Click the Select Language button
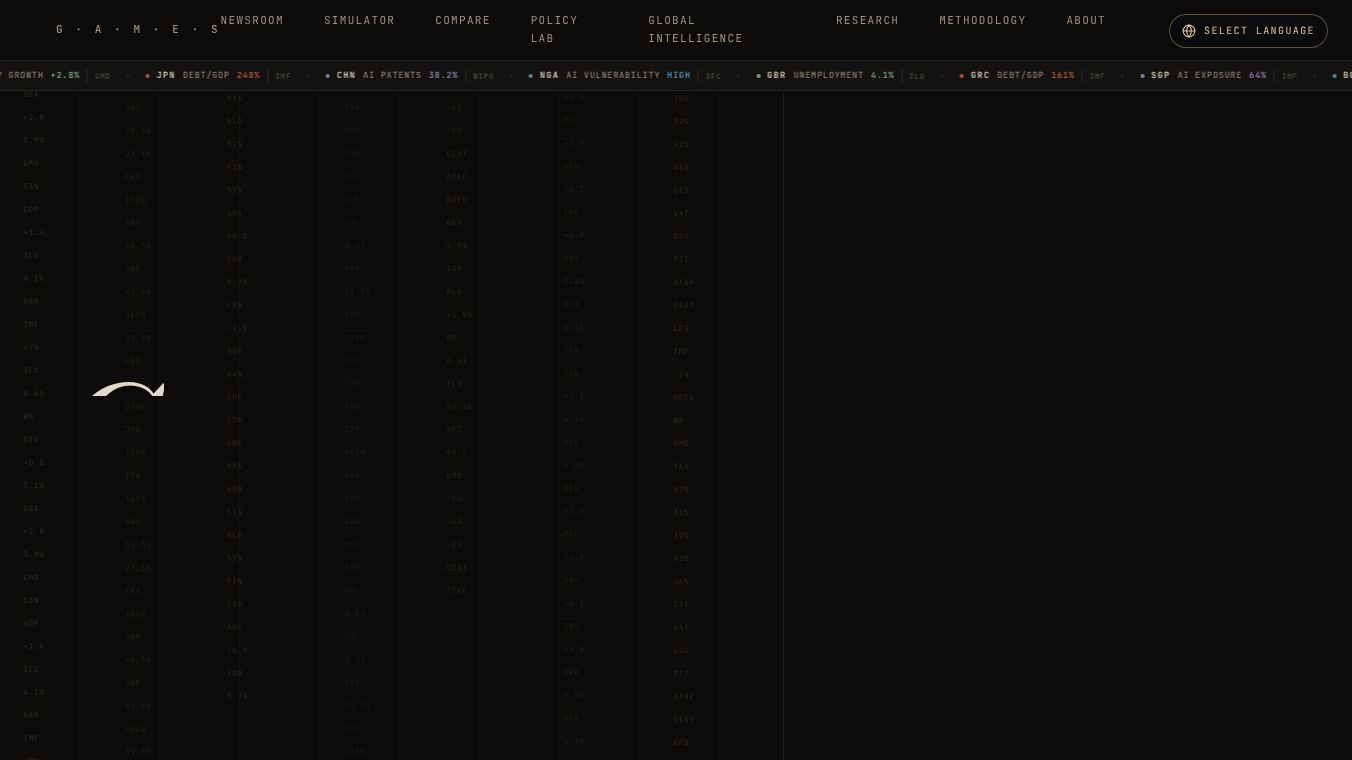The image size is (1352, 760). pos(1248,31)
